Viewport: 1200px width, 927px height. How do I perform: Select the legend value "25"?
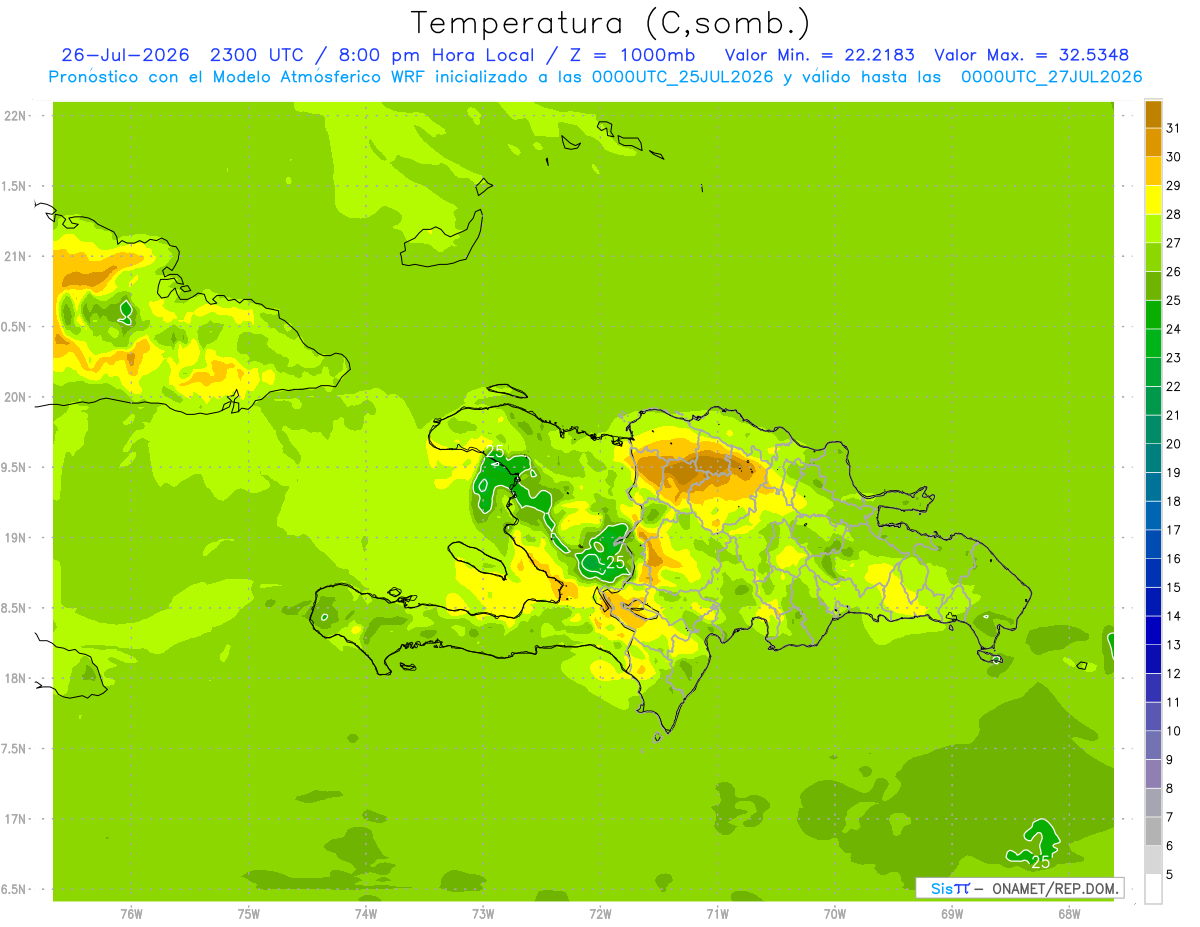(x=1173, y=300)
